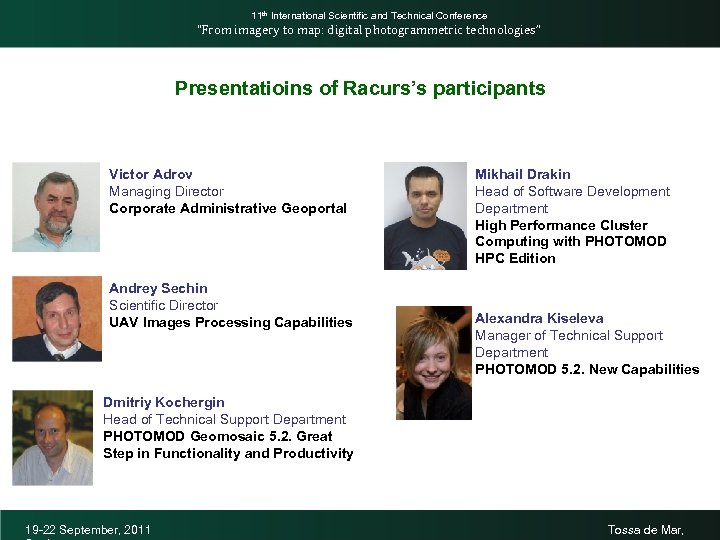This screenshot has width=720, height=540.
Task: Select the name 'Dmitriy Kochergin'
Action: (164, 402)
